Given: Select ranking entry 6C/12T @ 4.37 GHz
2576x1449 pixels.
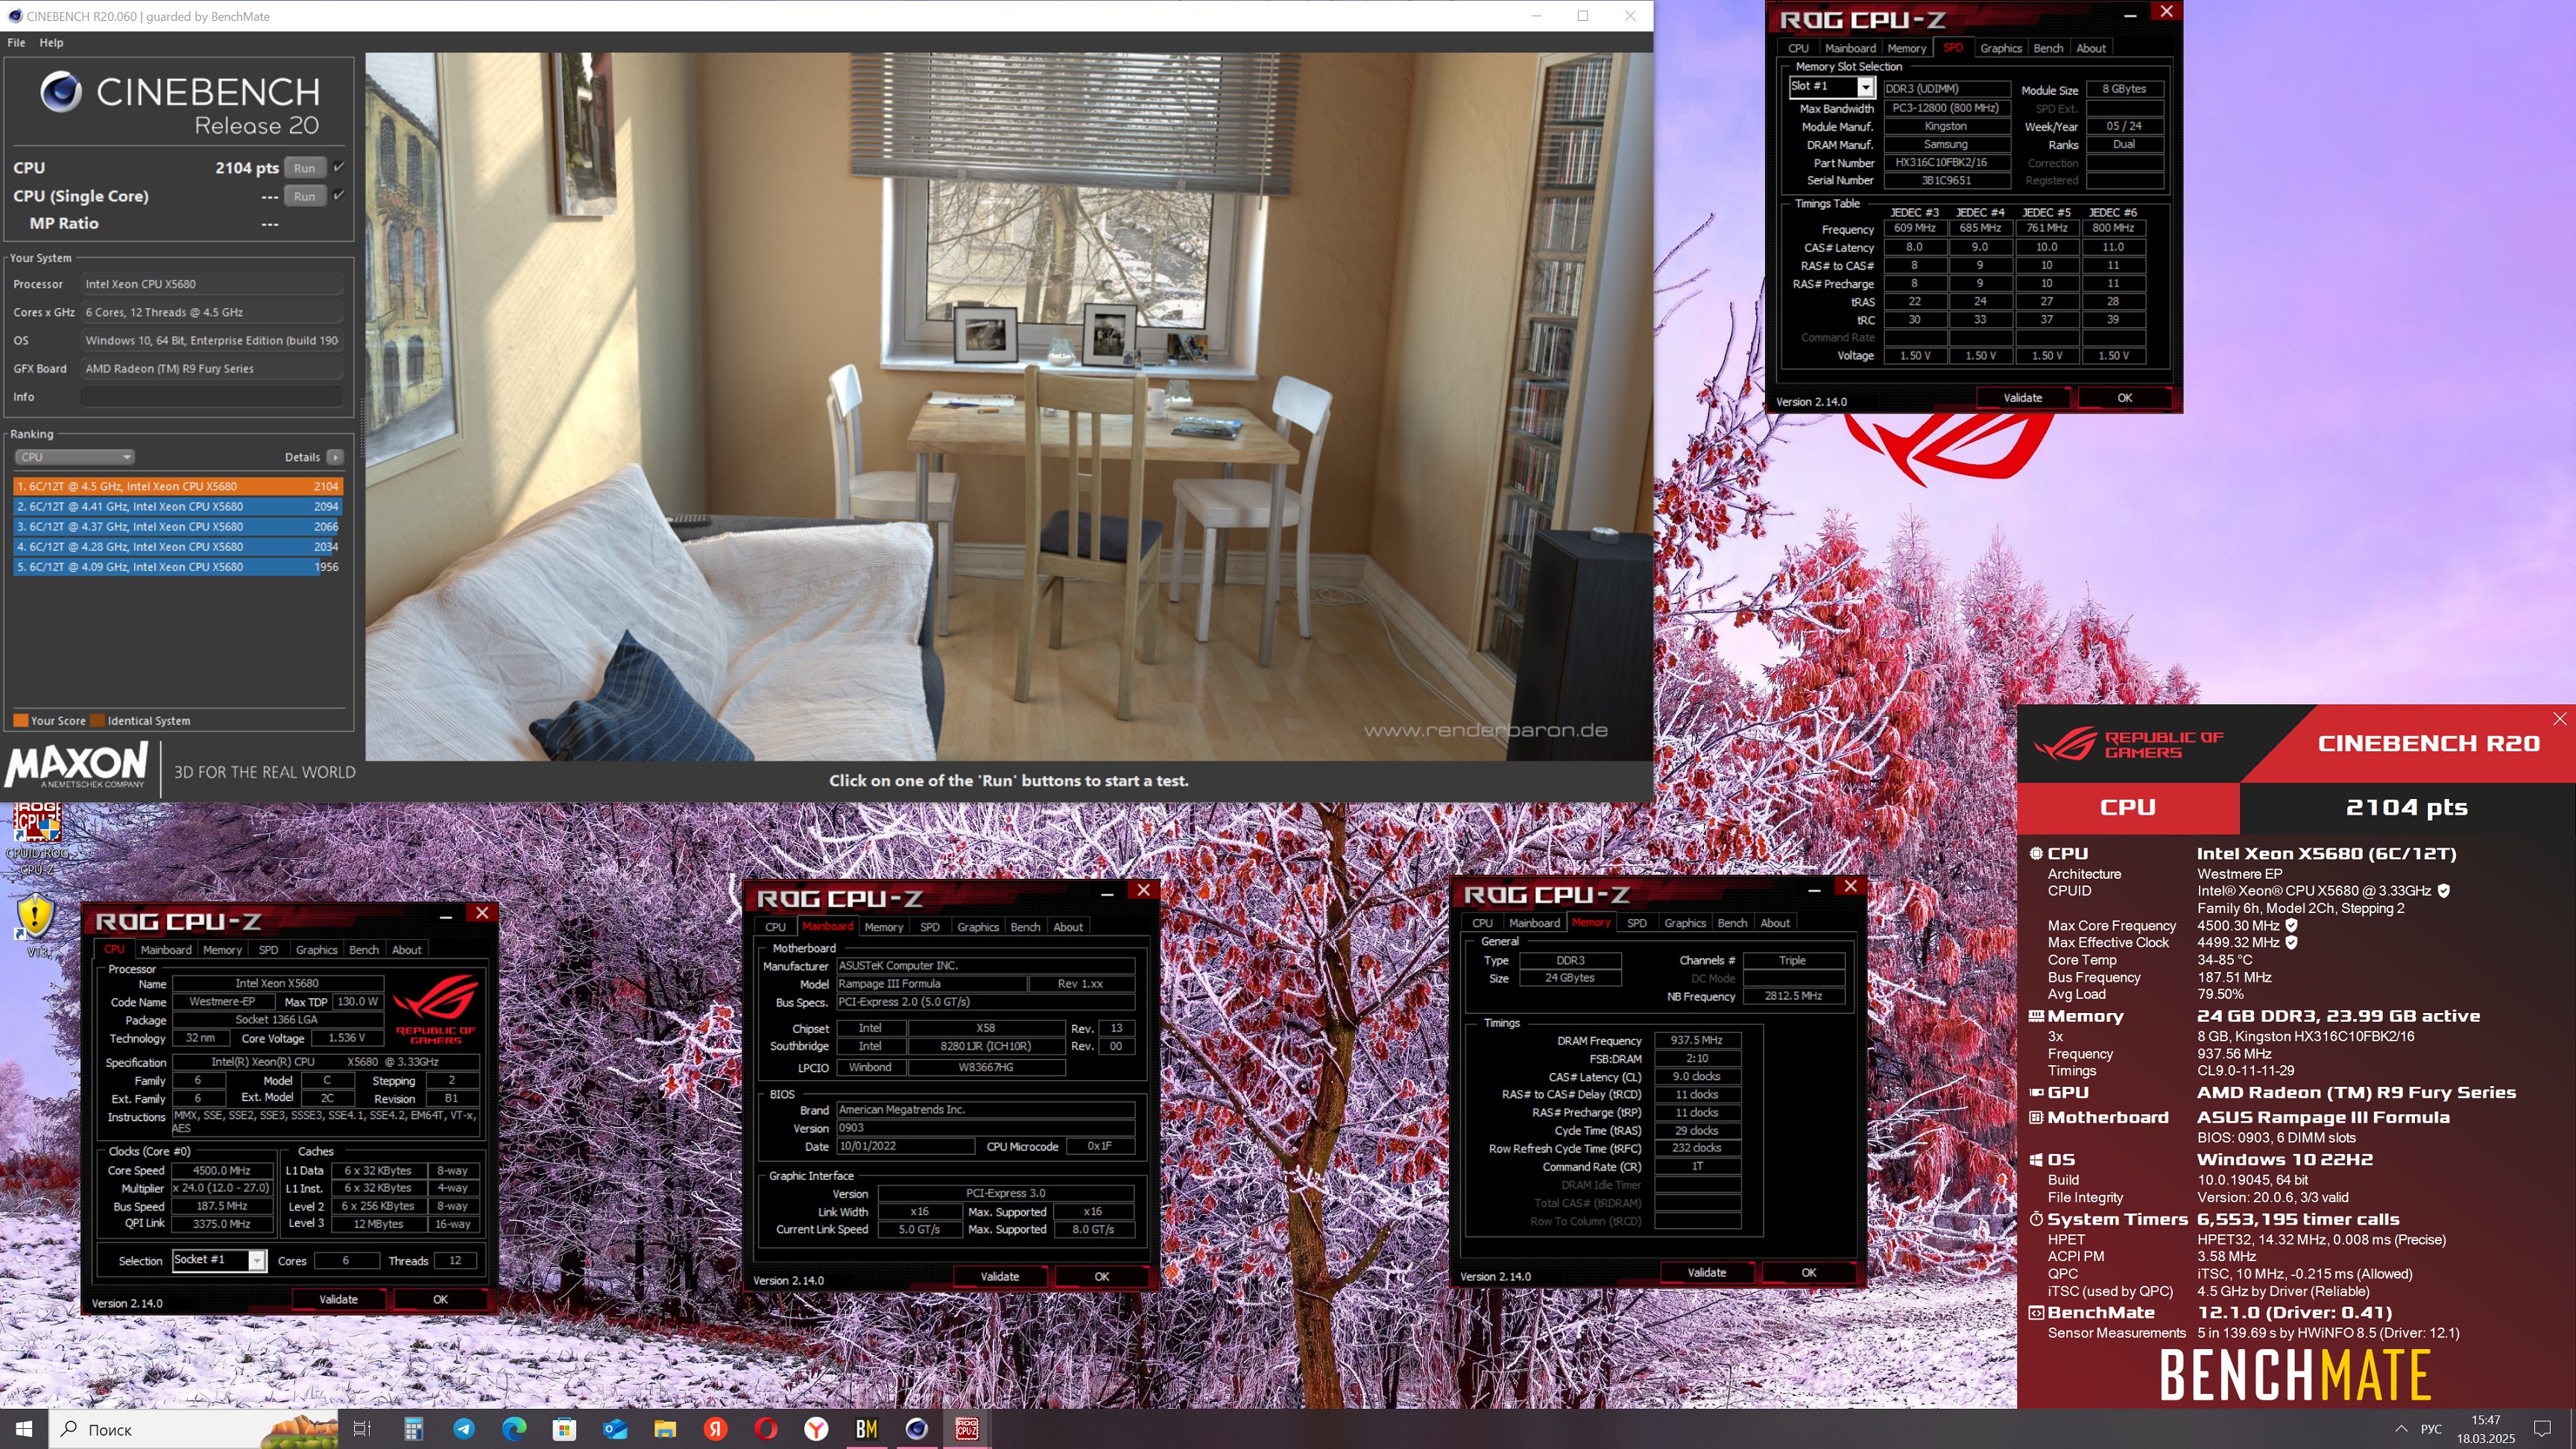Looking at the screenshot, I should coord(178,526).
